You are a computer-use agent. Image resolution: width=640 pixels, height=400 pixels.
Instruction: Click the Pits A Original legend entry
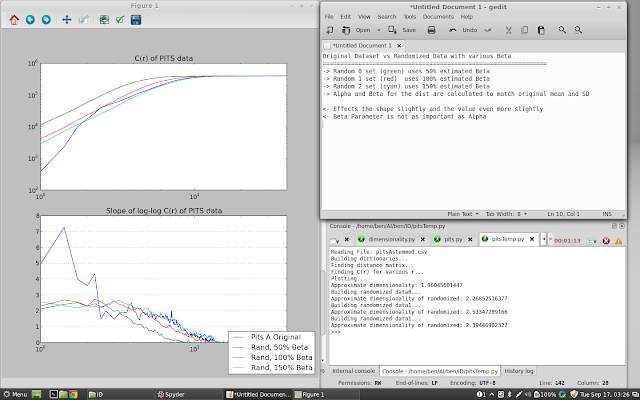[266, 337]
